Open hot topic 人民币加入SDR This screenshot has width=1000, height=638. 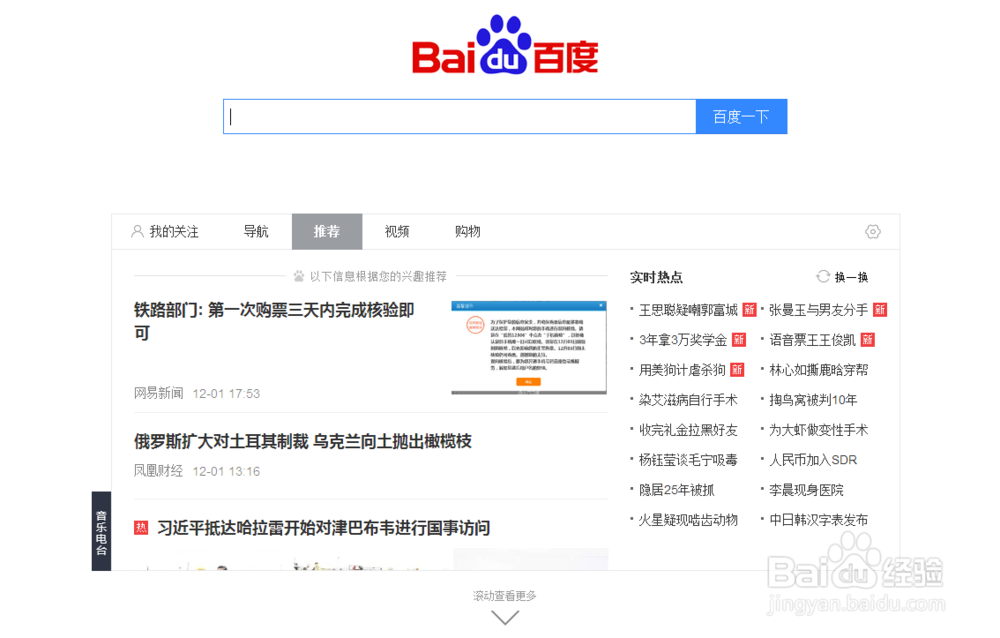click(813, 460)
